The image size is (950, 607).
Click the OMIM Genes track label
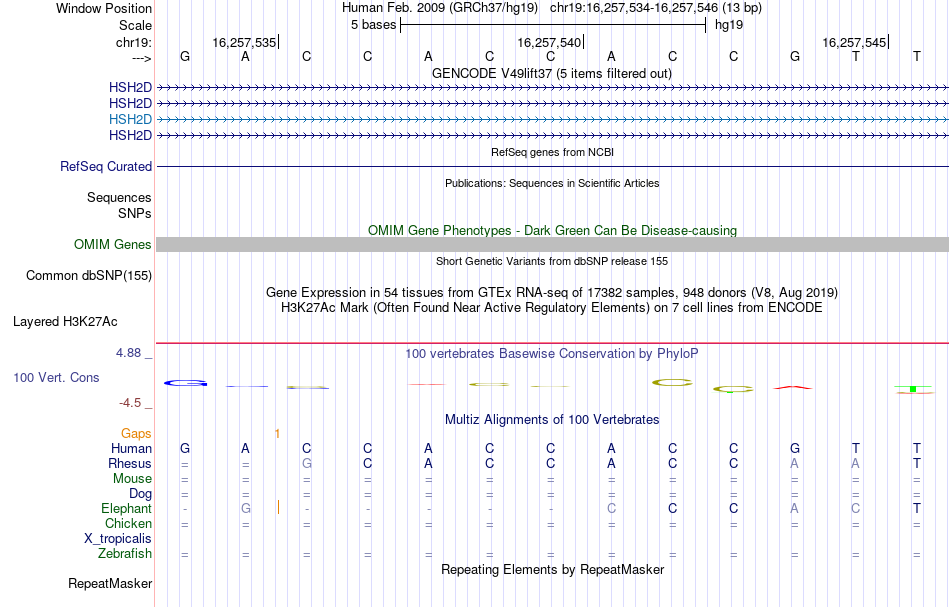[113, 245]
